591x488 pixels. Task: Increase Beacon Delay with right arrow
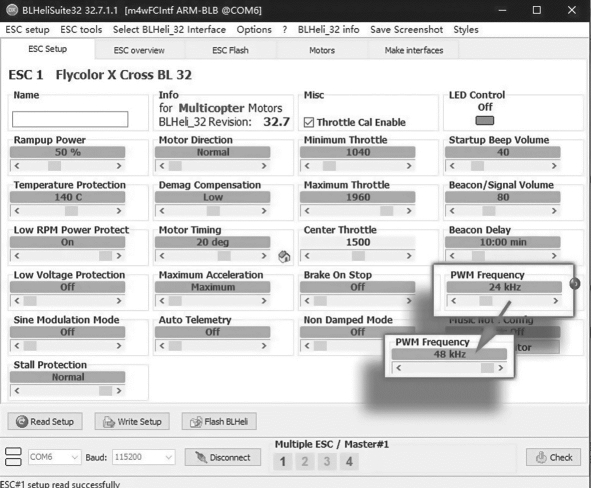pyautogui.click(x=554, y=255)
